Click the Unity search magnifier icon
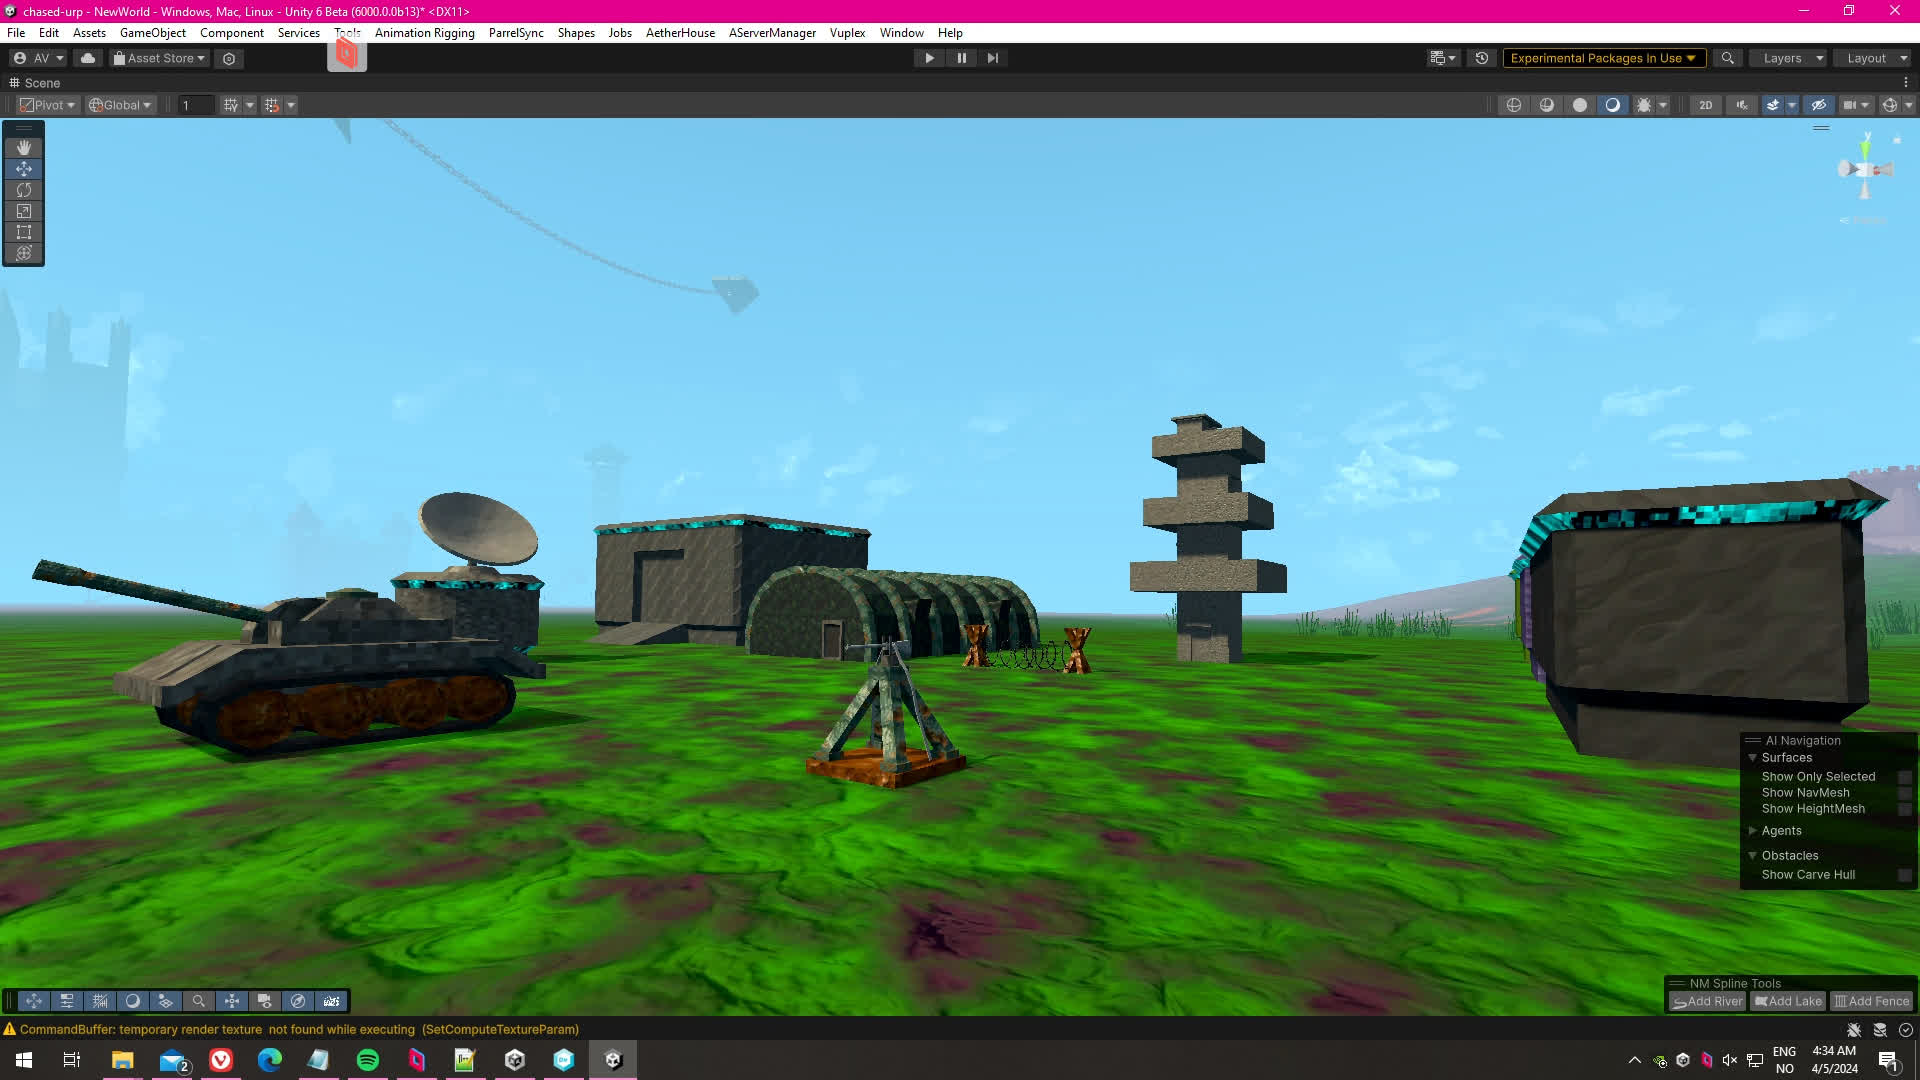Viewport: 1920px width, 1080px height. (x=1727, y=58)
